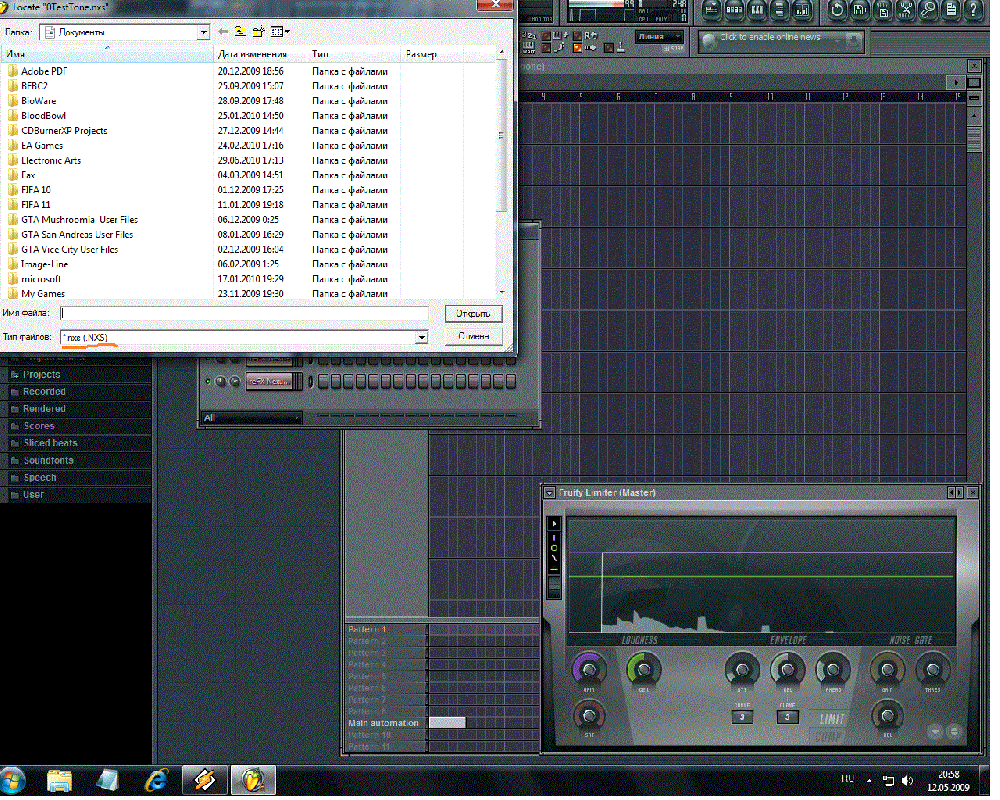Toggle the blend recording orange-lit button
Screen dimensions: 1000x800
point(577,48)
